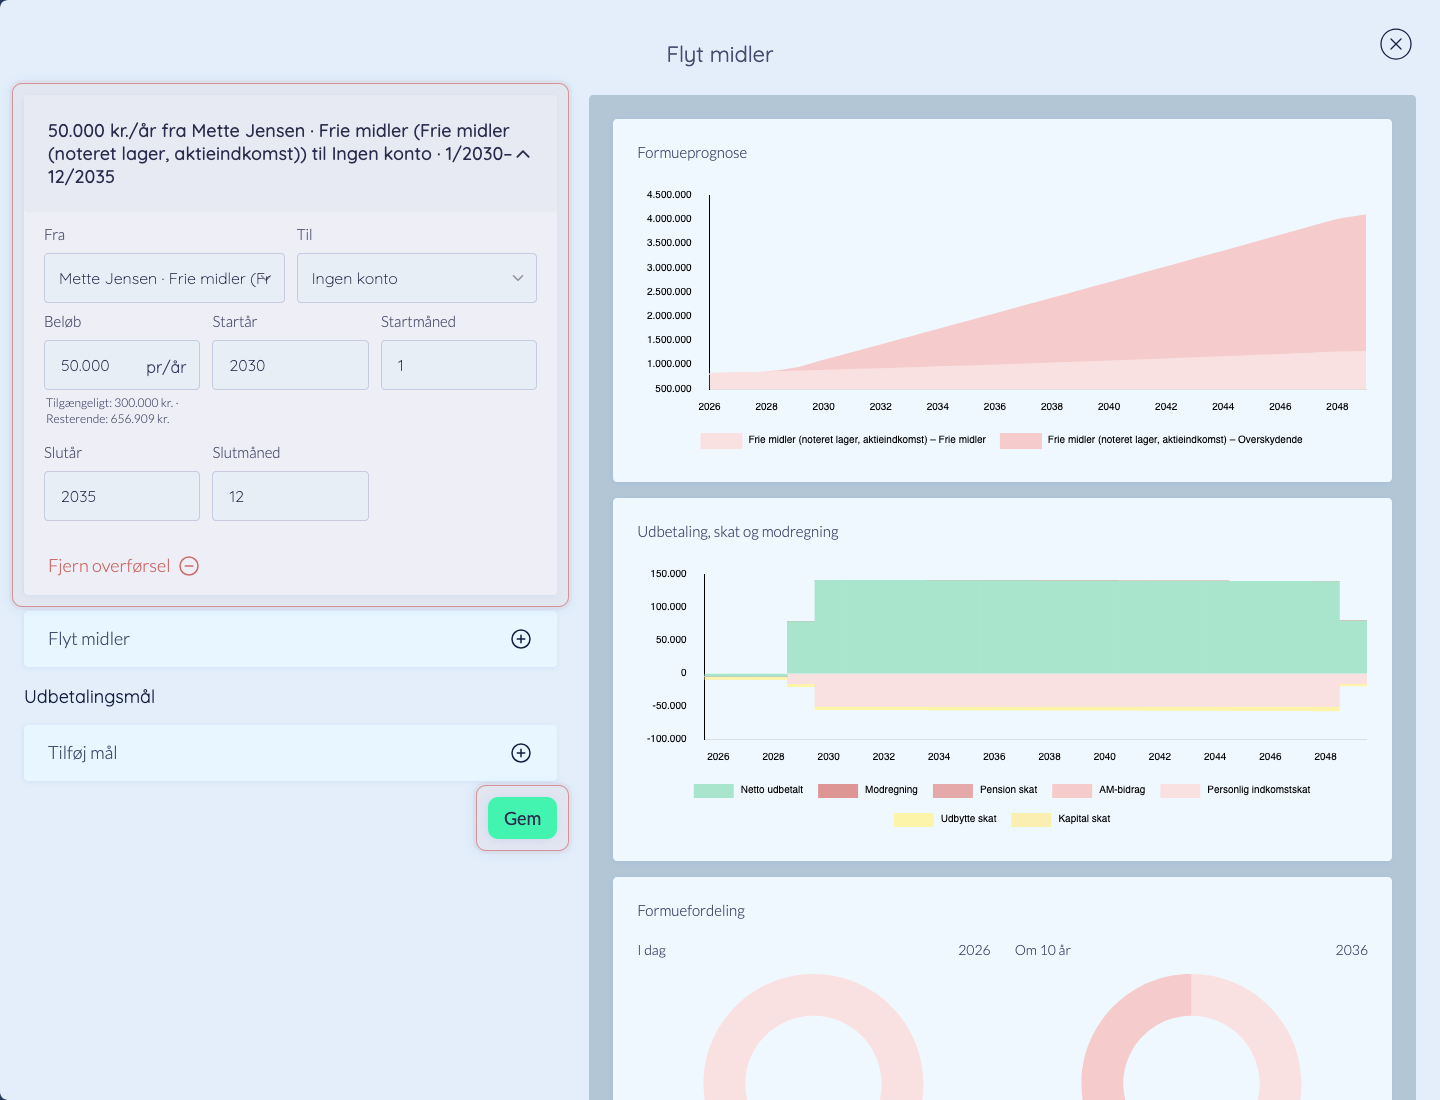The image size is (1440, 1100).
Task: Toggle Personlig indkomstskat legend swatch
Action: click(1180, 790)
